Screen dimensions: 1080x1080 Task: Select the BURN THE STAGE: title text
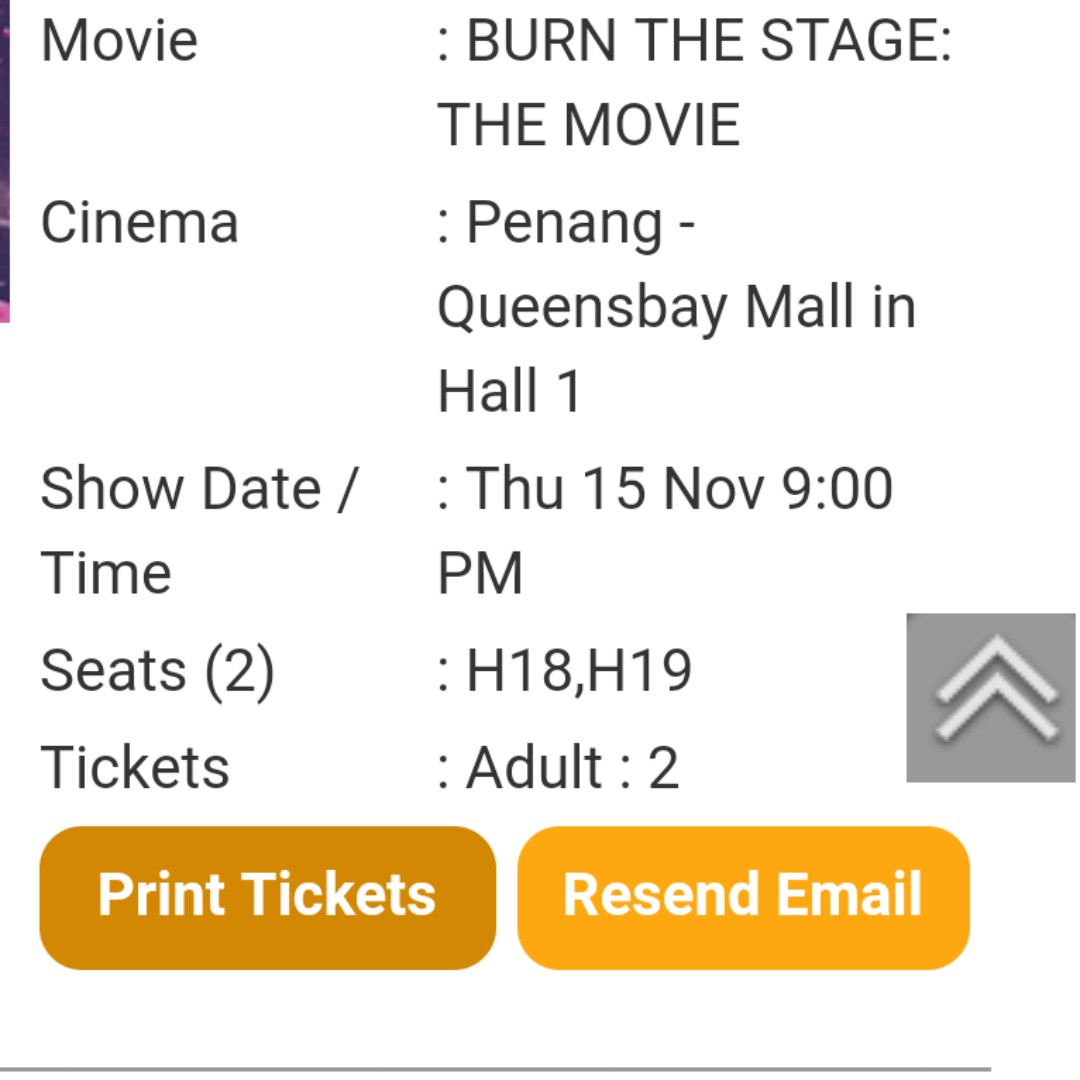[x=708, y=42]
